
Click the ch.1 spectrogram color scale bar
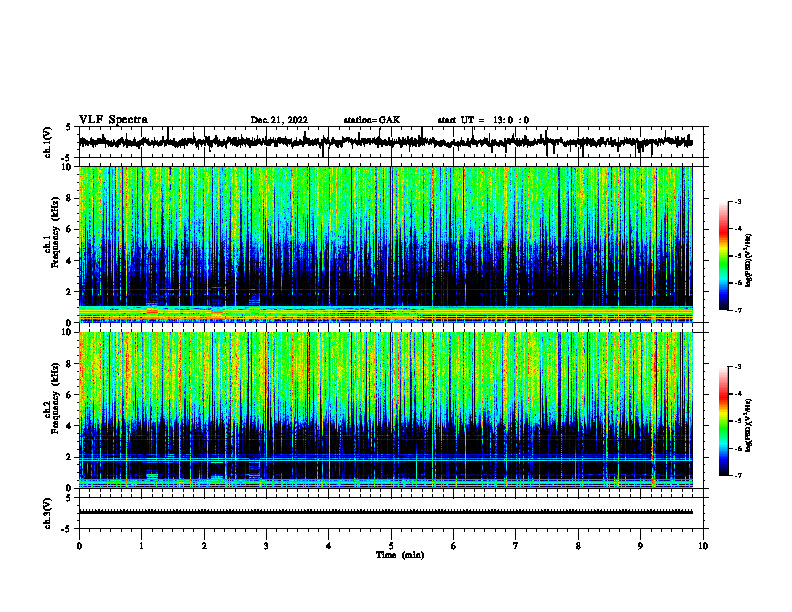pyautogui.click(x=724, y=256)
